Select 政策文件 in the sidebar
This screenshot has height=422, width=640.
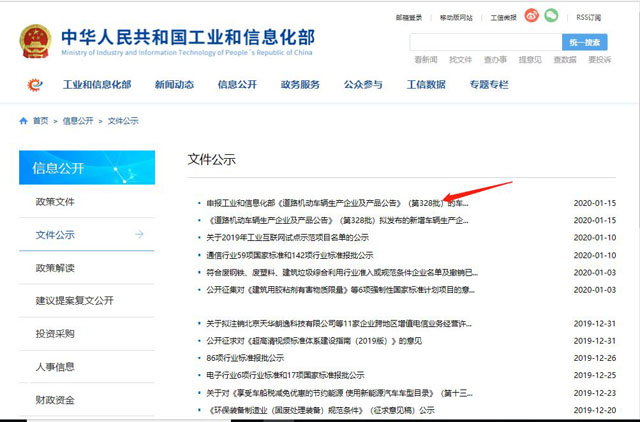[x=55, y=201]
